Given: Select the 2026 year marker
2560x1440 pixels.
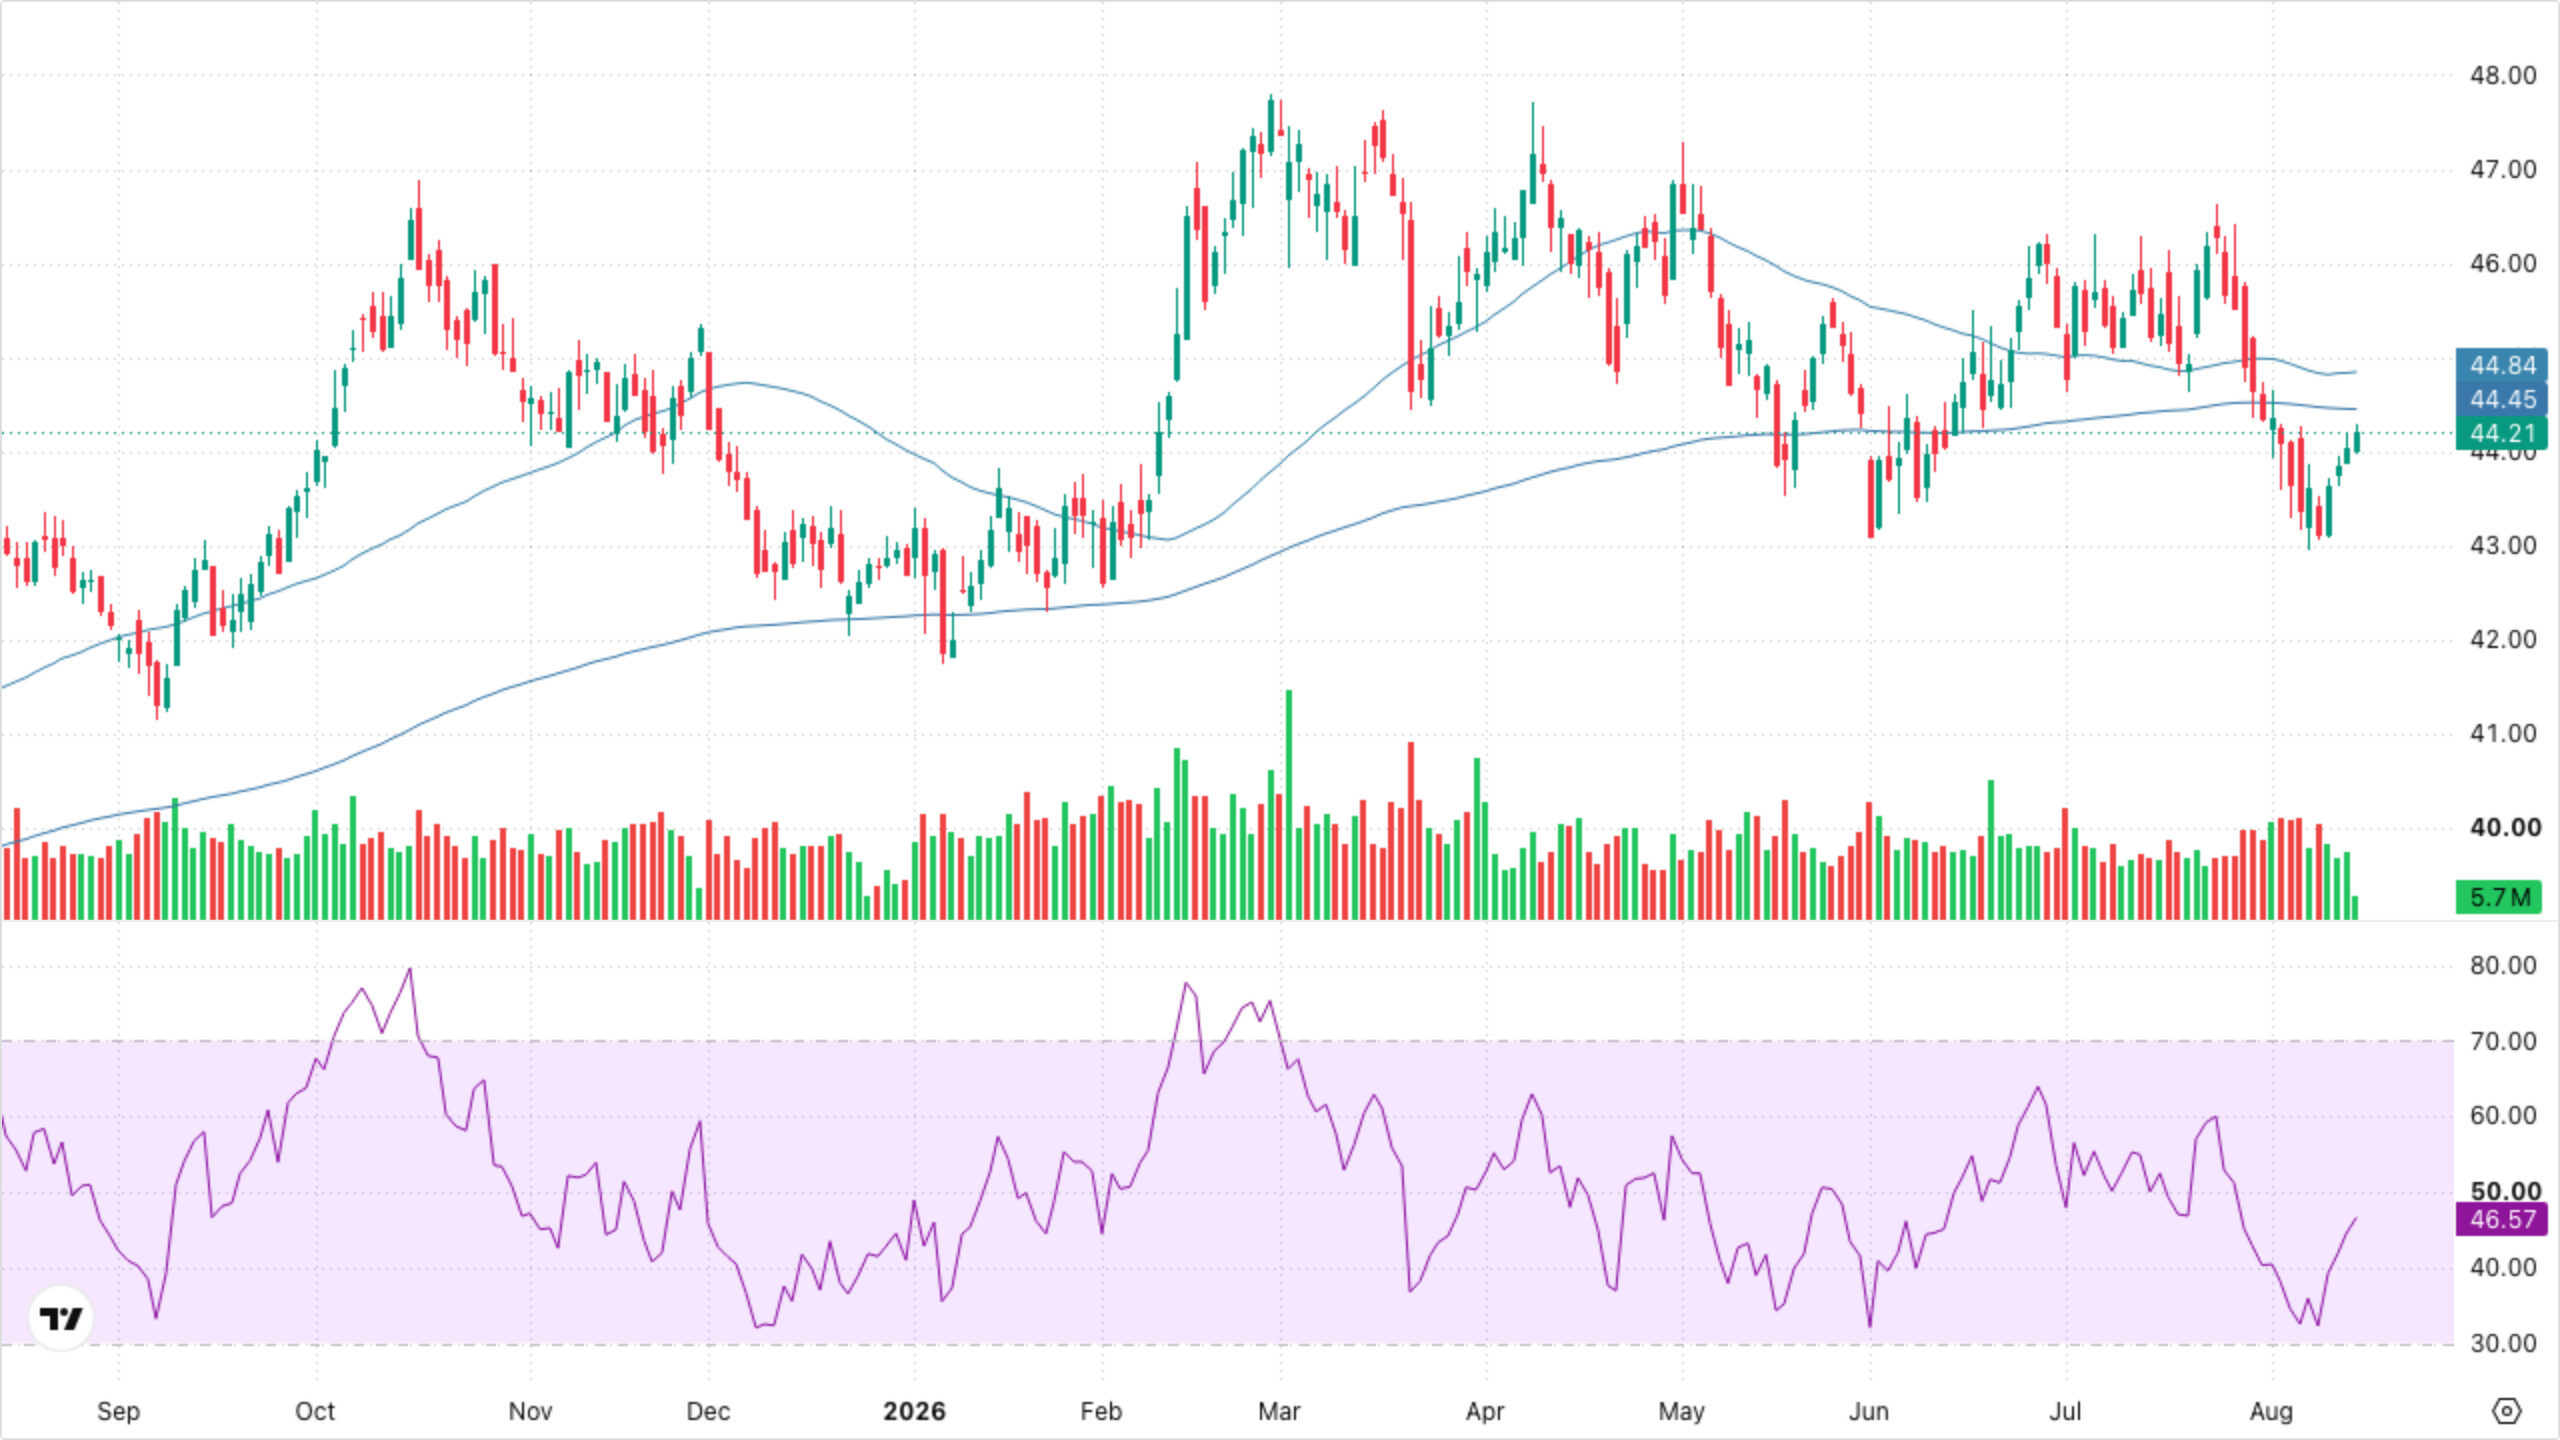Looking at the screenshot, I should point(914,1411).
